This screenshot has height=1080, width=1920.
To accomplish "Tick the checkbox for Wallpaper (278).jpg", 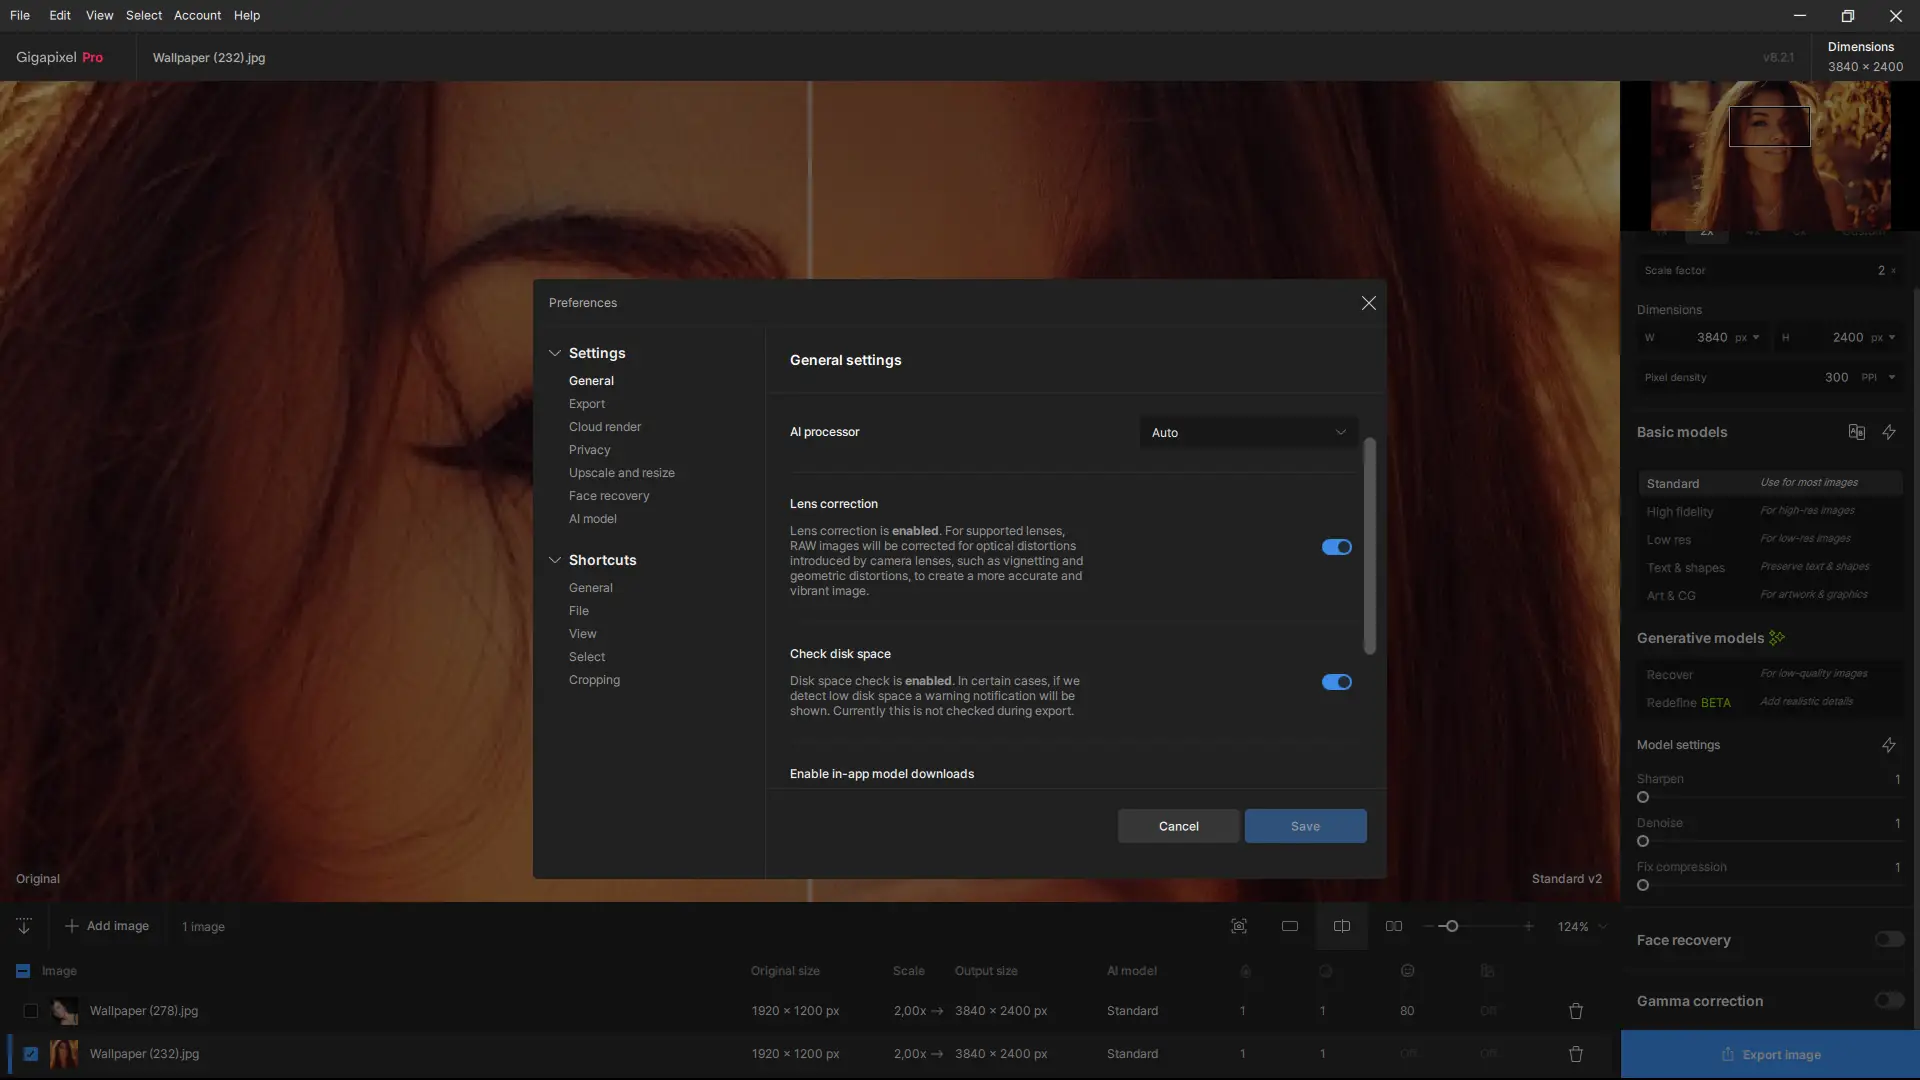I will 31,1011.
